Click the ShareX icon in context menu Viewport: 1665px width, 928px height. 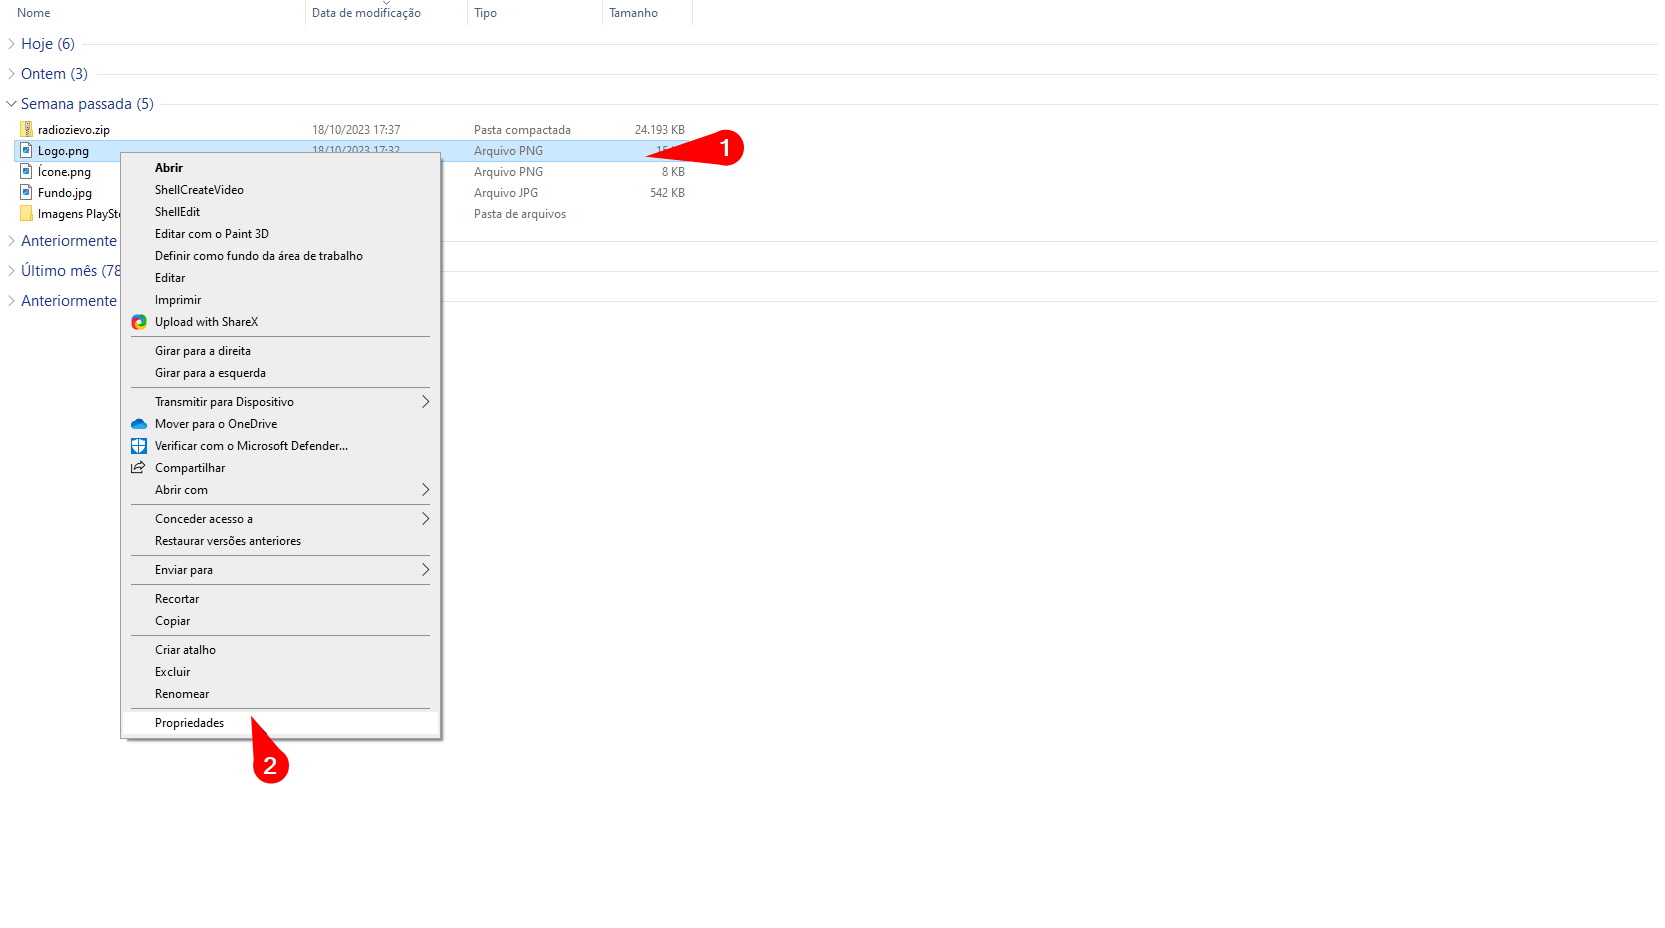pos(139,322)
